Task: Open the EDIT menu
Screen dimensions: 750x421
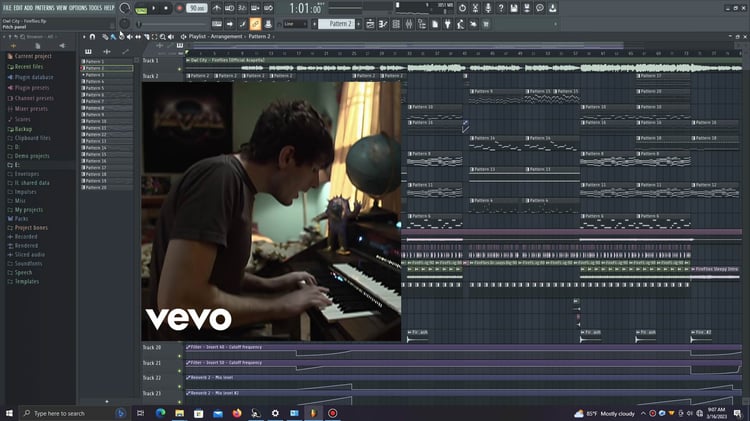Action: coord(18,8)
